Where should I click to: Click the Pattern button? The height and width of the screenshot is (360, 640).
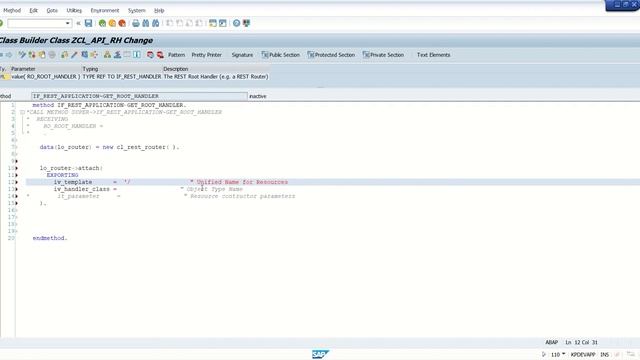point(176,55)
